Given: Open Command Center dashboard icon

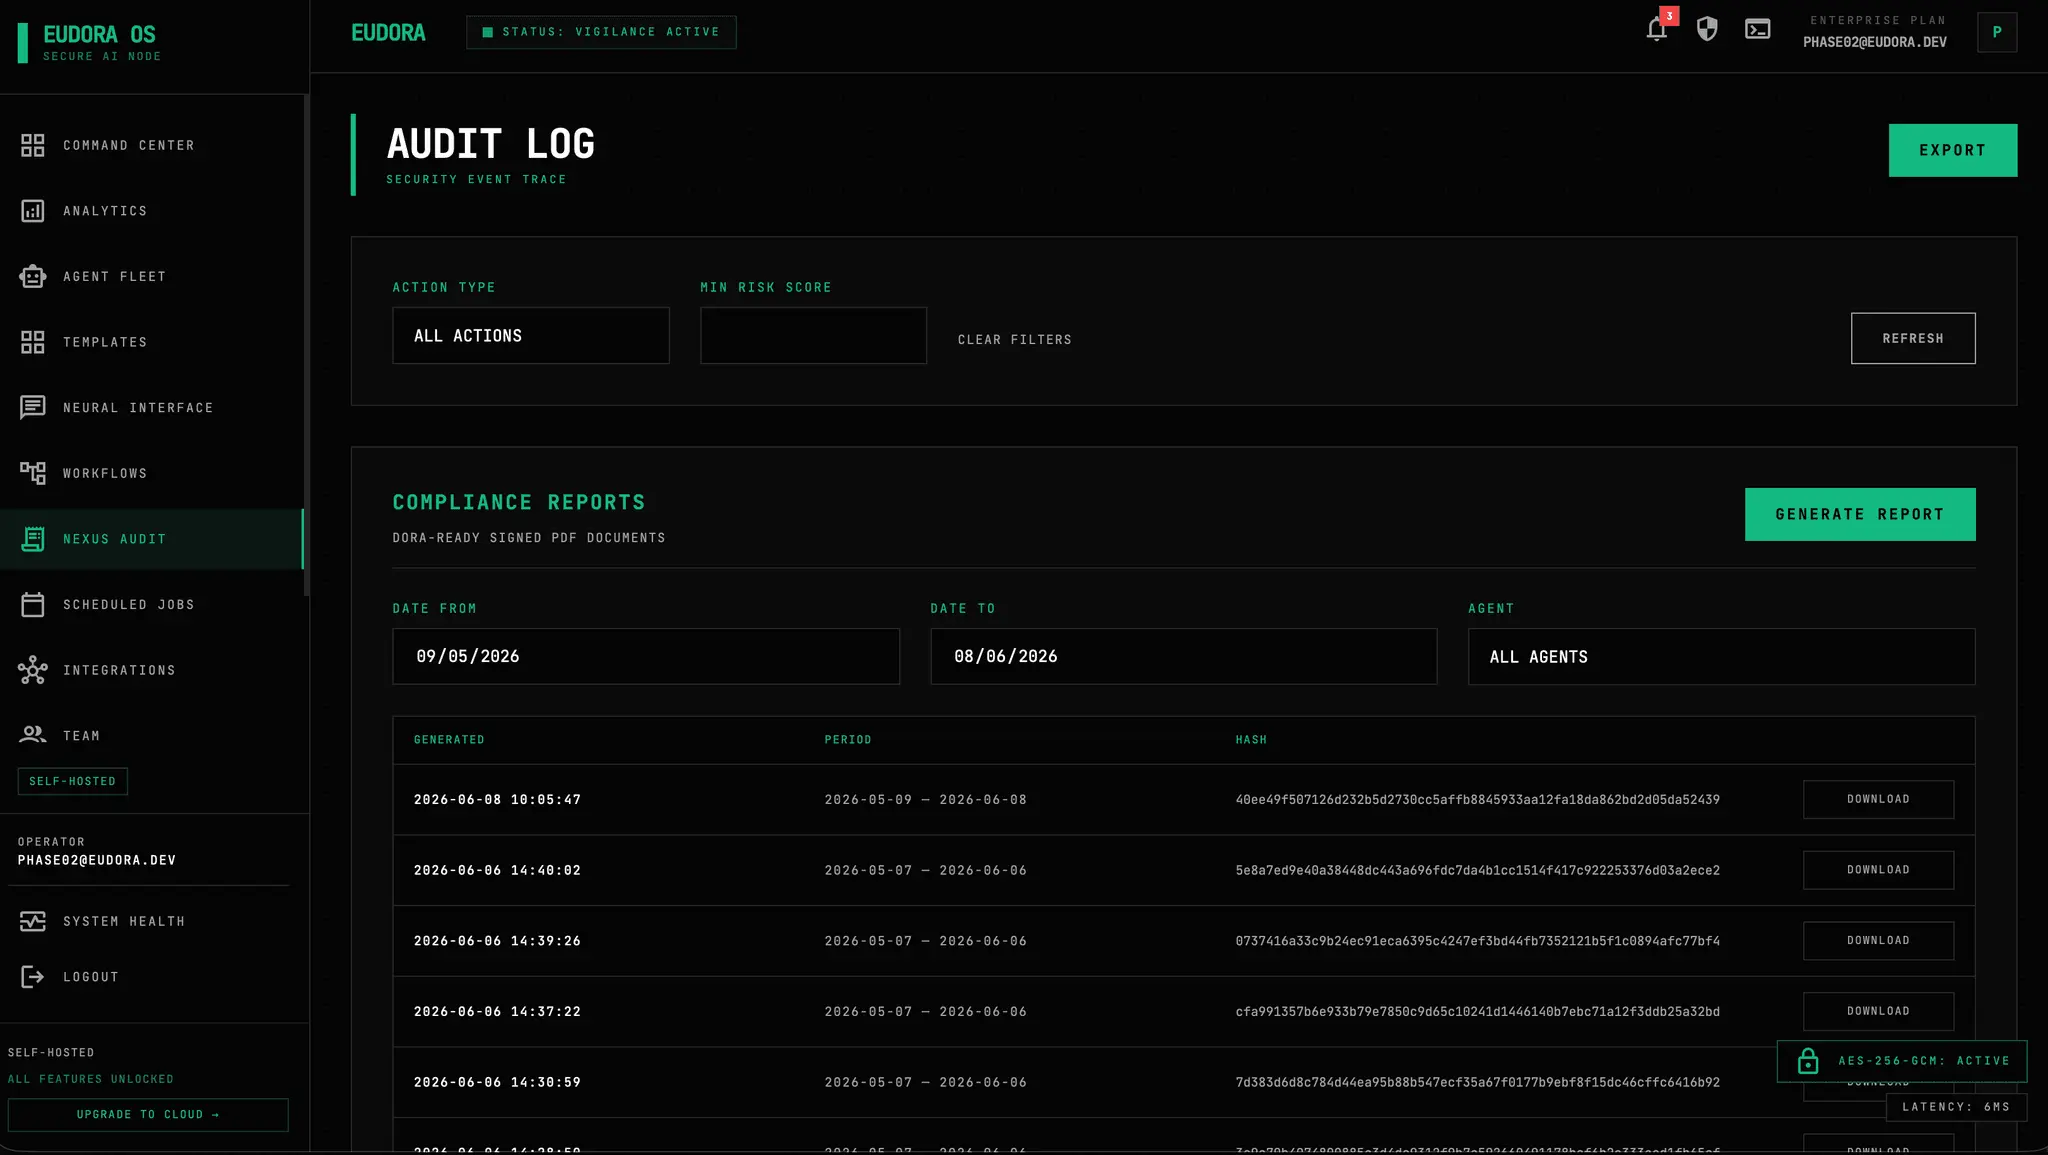Looking at the screenshot, I should click(33, 145).
